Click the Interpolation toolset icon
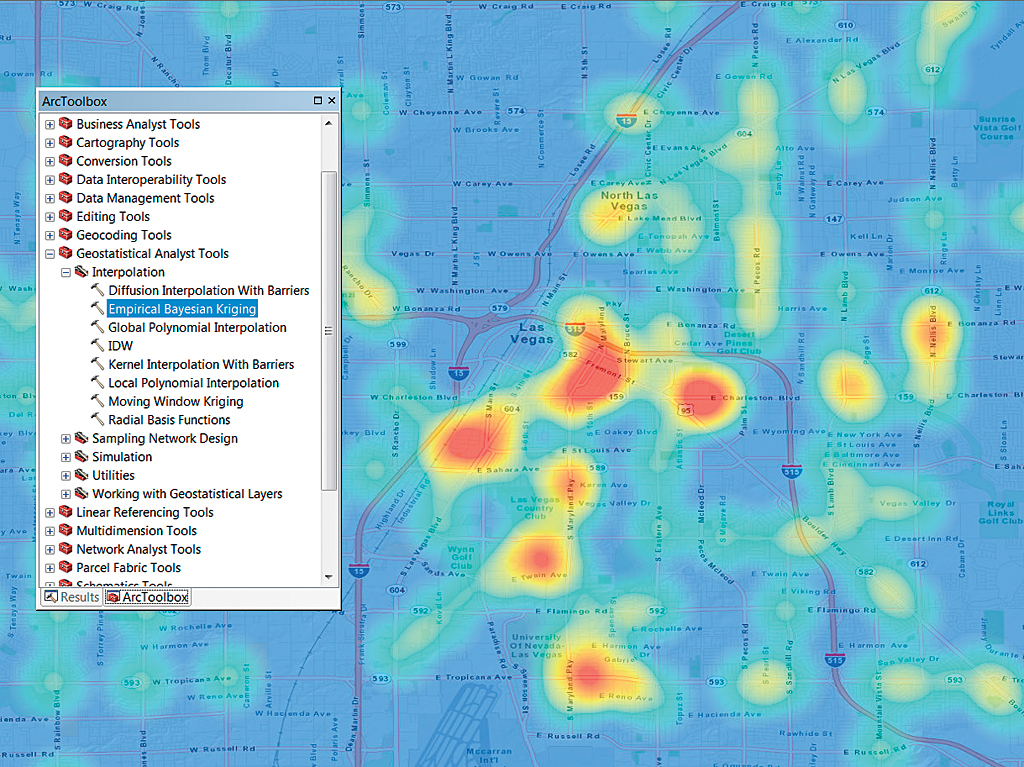The image size is (1024, 767). coord(83,271)
